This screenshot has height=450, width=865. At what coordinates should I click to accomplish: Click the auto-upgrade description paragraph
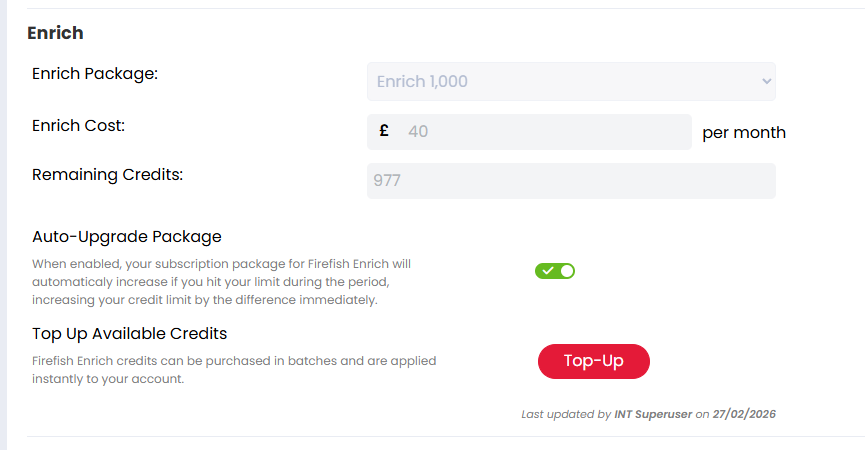220,282
